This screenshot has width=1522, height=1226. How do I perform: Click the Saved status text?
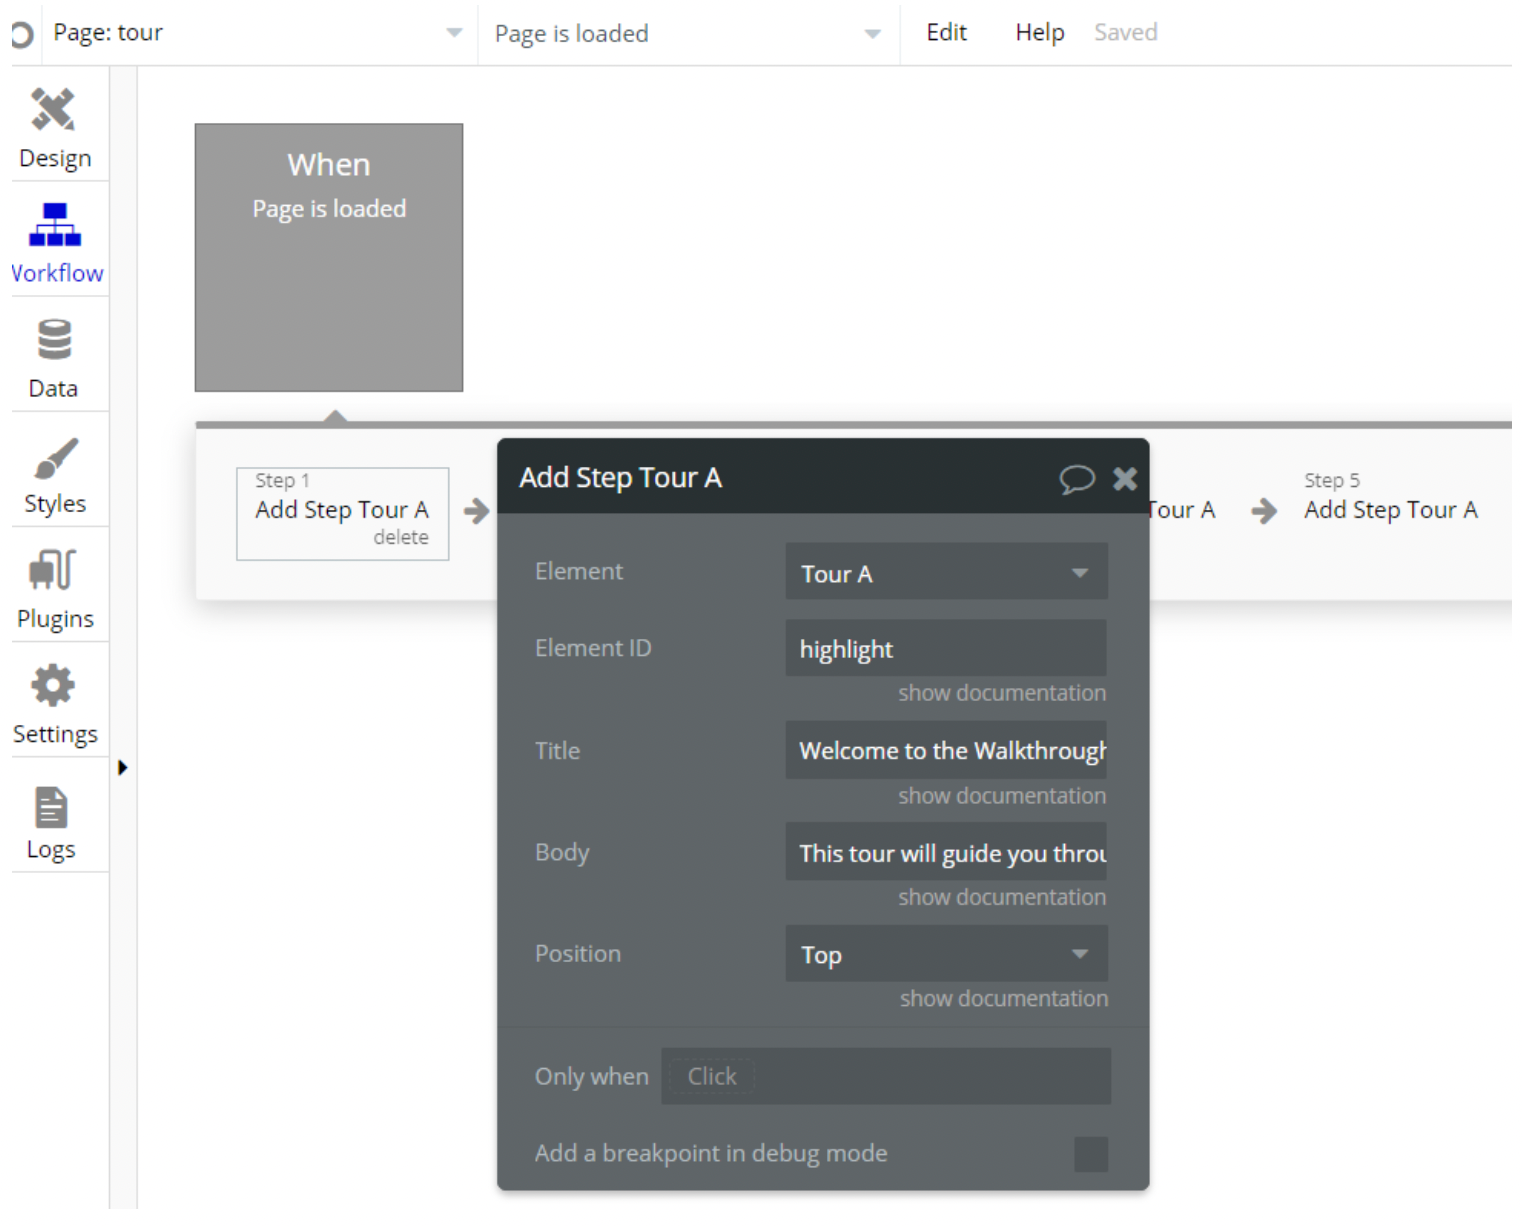click(x=1125, y=33)
